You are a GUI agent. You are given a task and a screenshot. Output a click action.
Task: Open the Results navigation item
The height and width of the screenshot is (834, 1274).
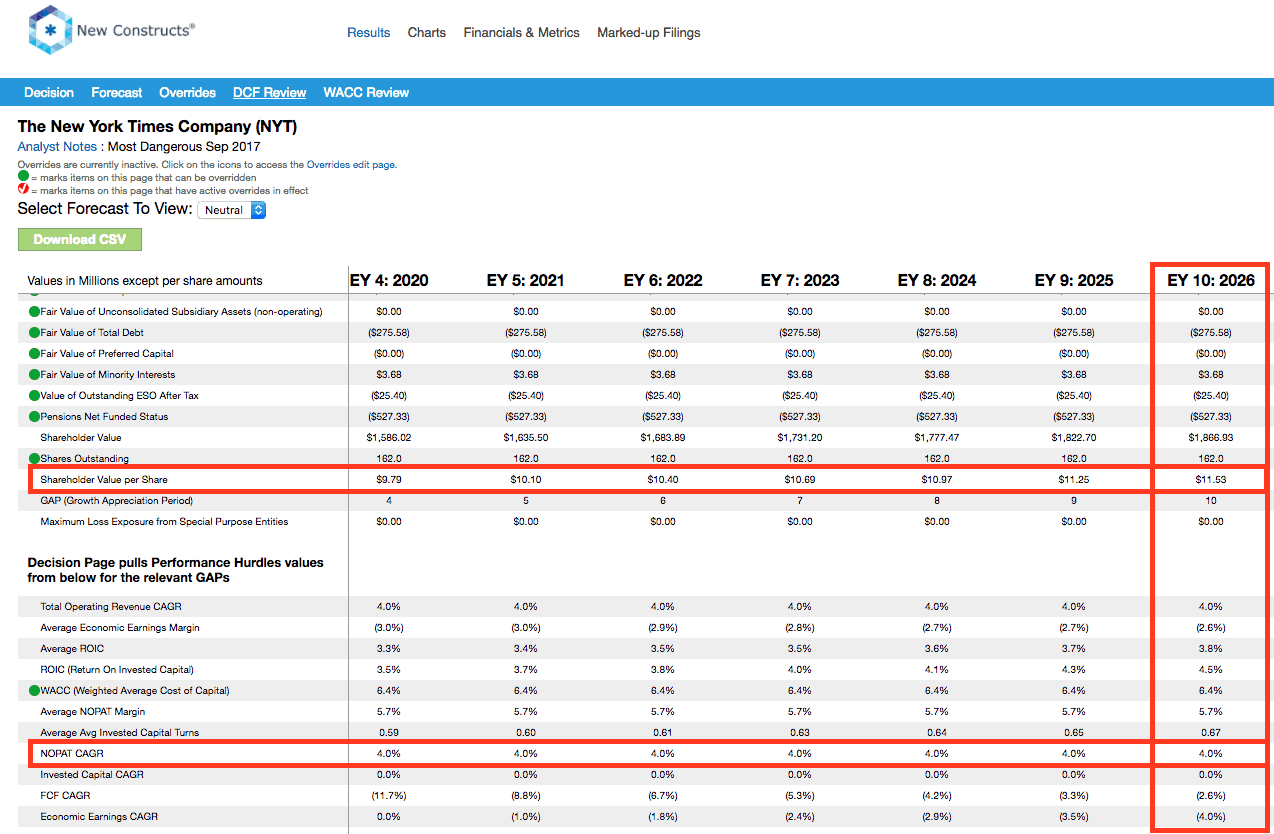pos(368,33)
